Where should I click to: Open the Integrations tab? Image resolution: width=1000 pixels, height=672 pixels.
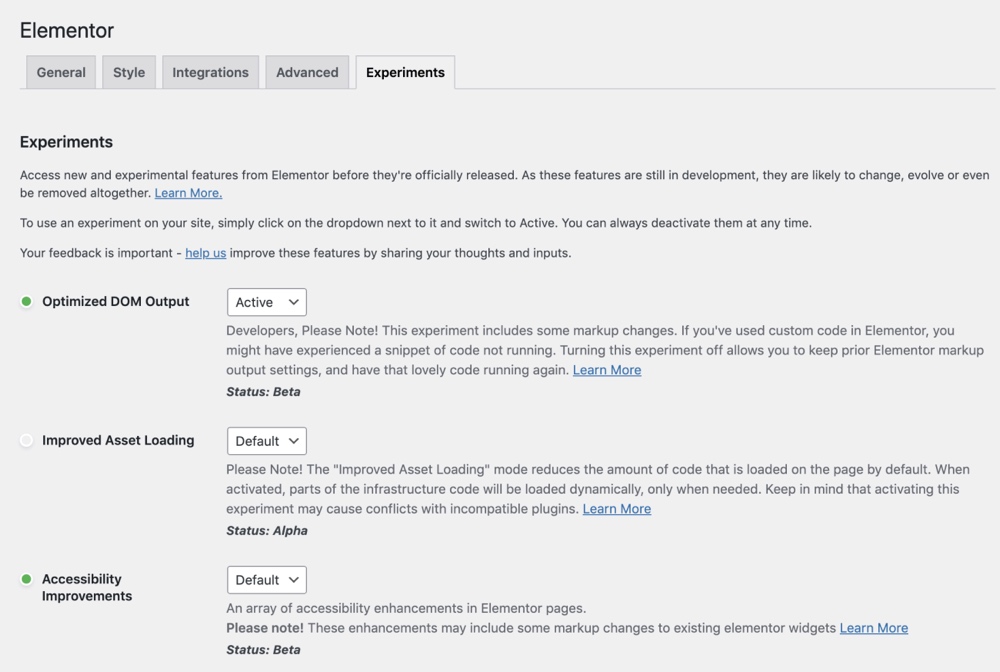[210, 72]
